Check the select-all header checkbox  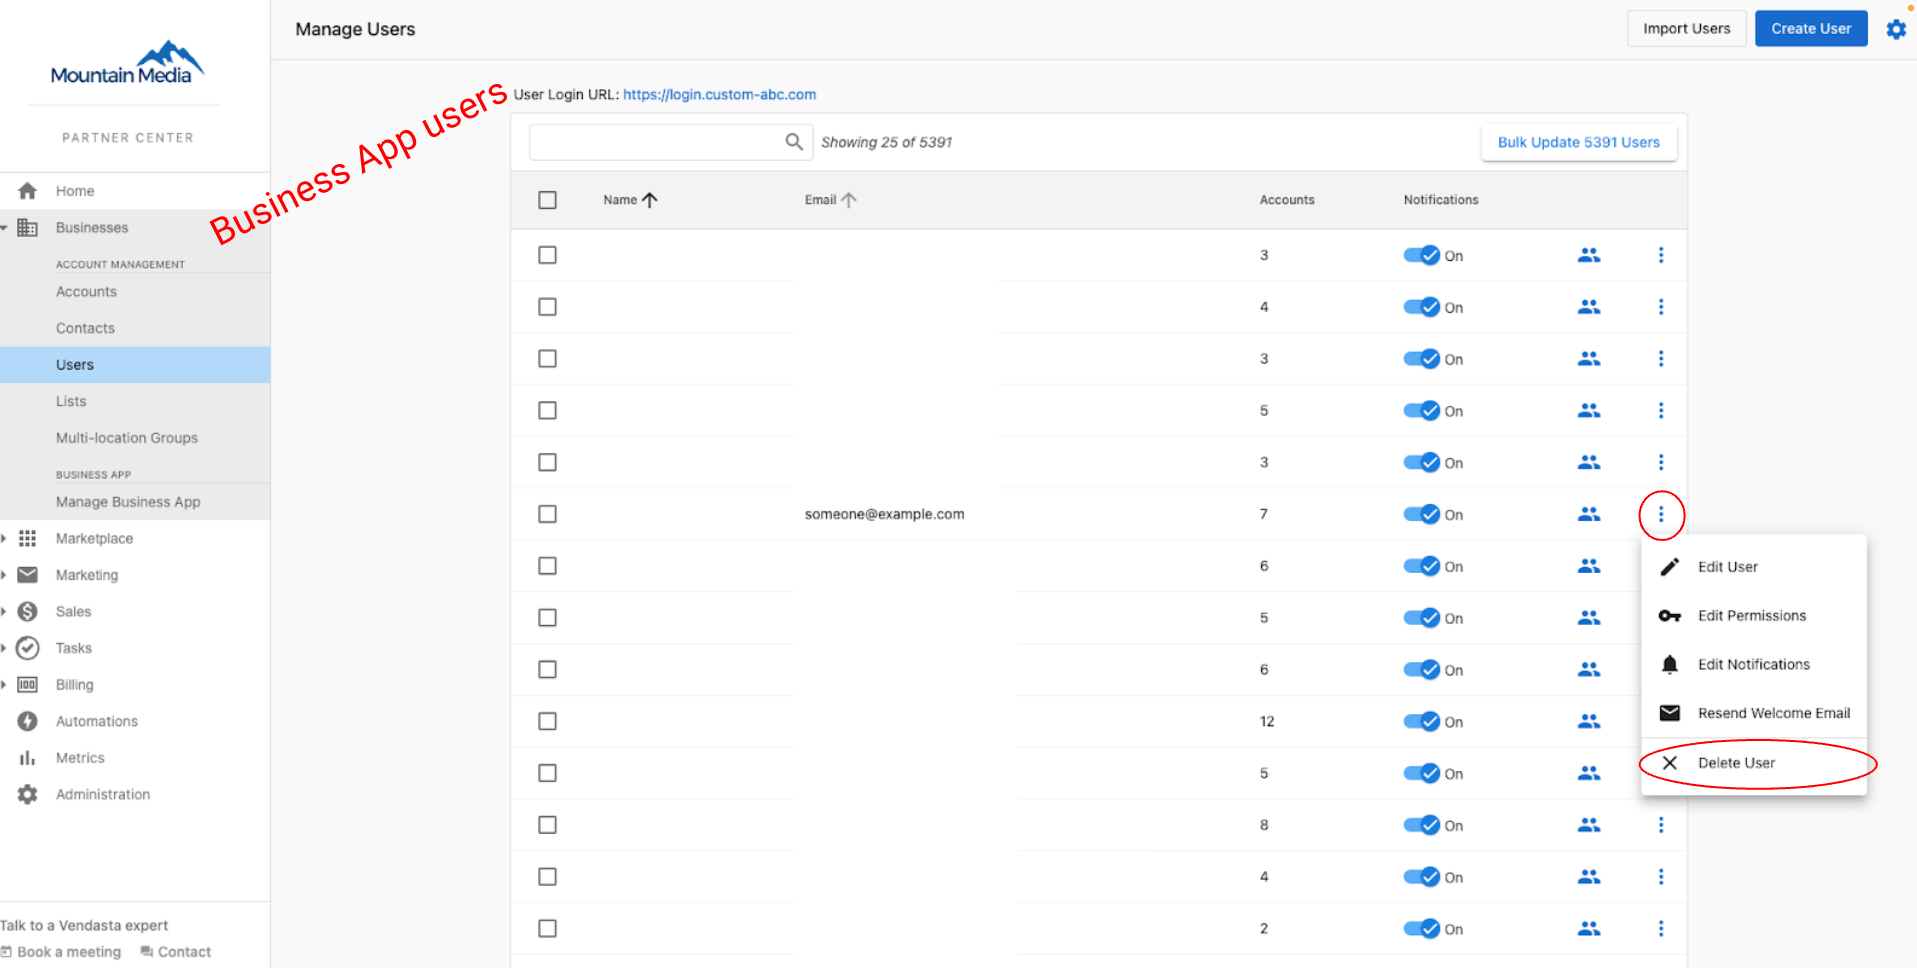click(x=547, y=200)
